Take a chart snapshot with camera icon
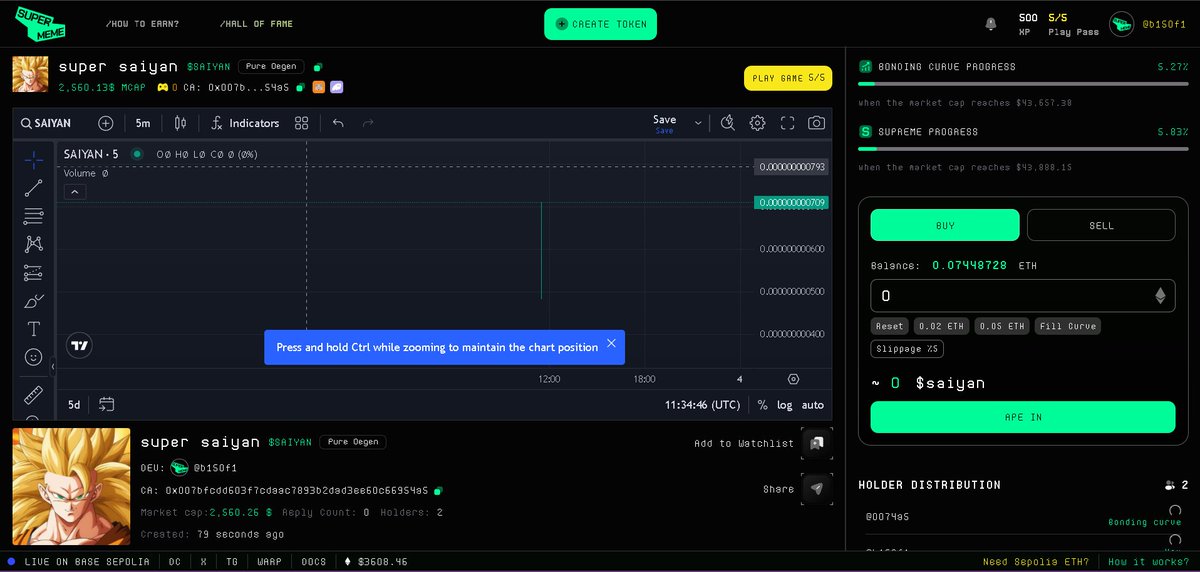The width and height of the screenshot is (1200, 572). point(817,123)
